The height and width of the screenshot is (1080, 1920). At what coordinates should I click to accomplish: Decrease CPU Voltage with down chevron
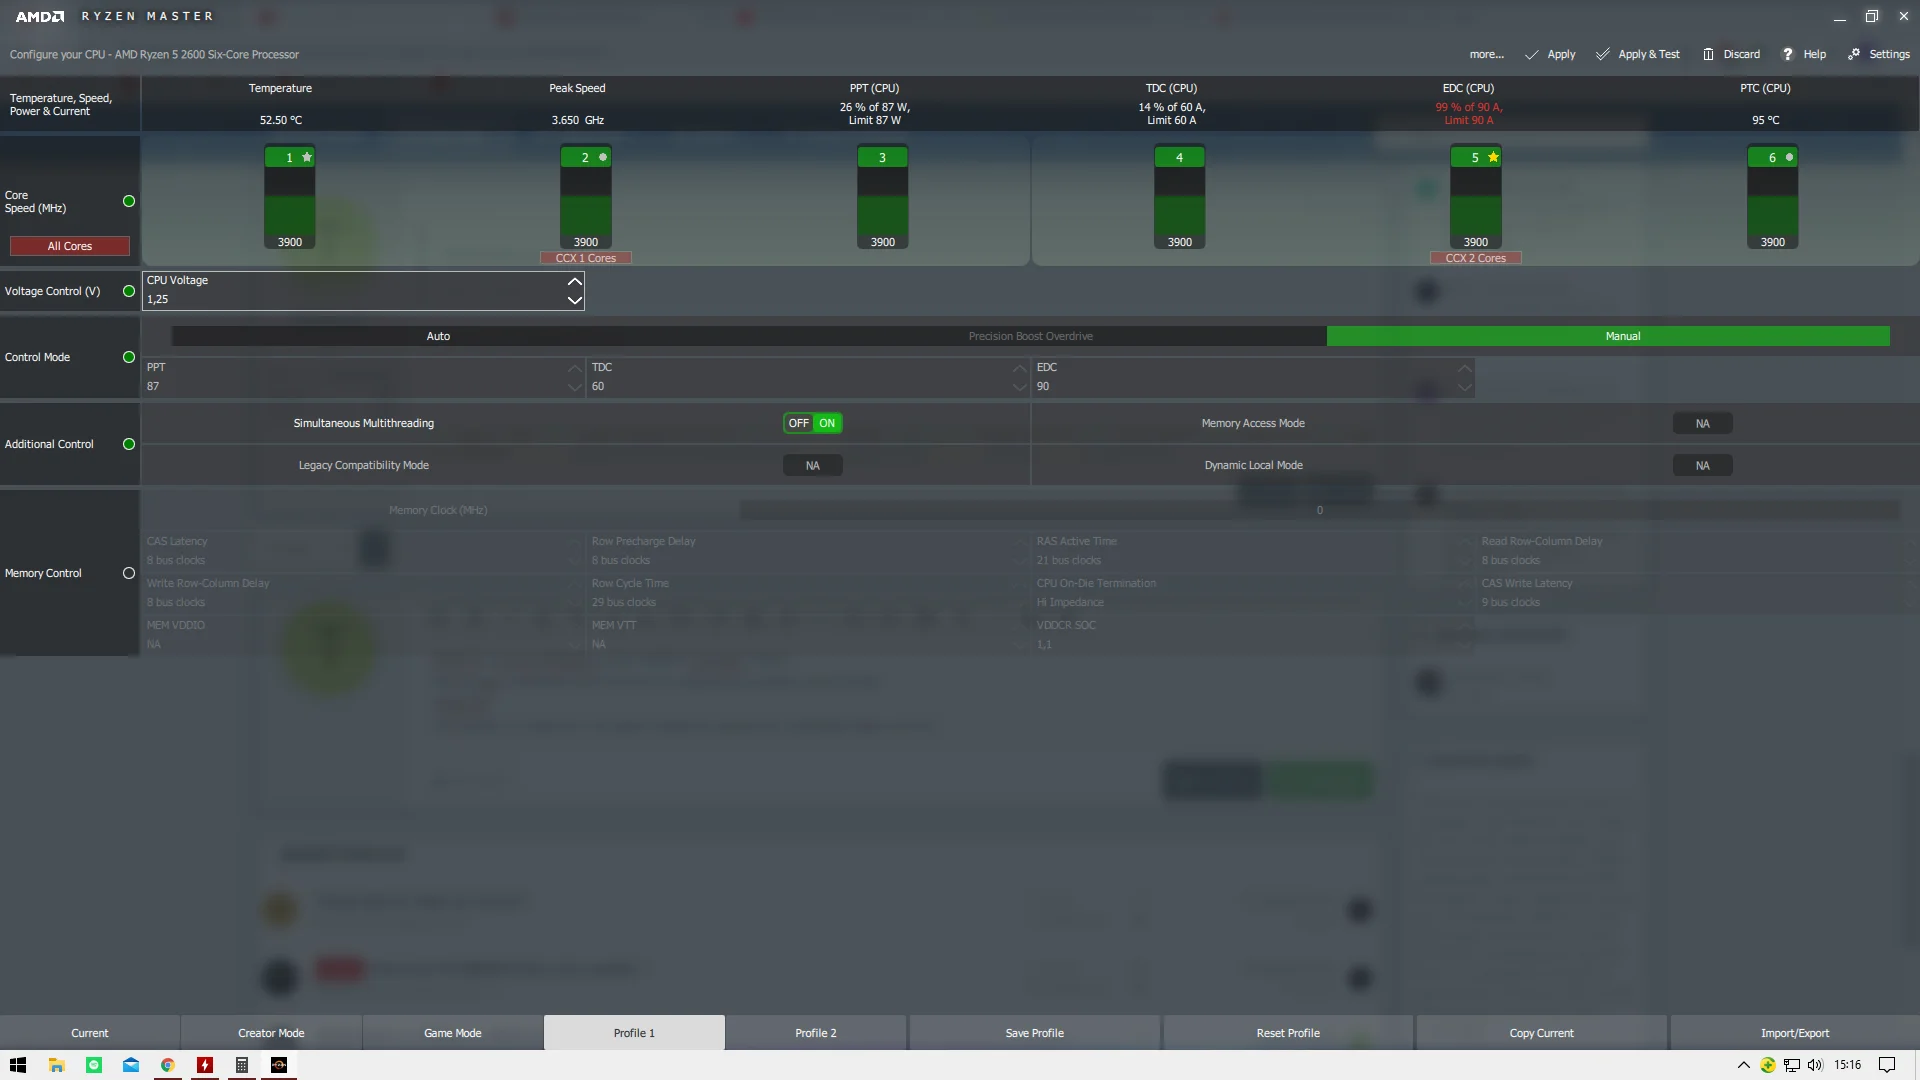tap(574, 300)
